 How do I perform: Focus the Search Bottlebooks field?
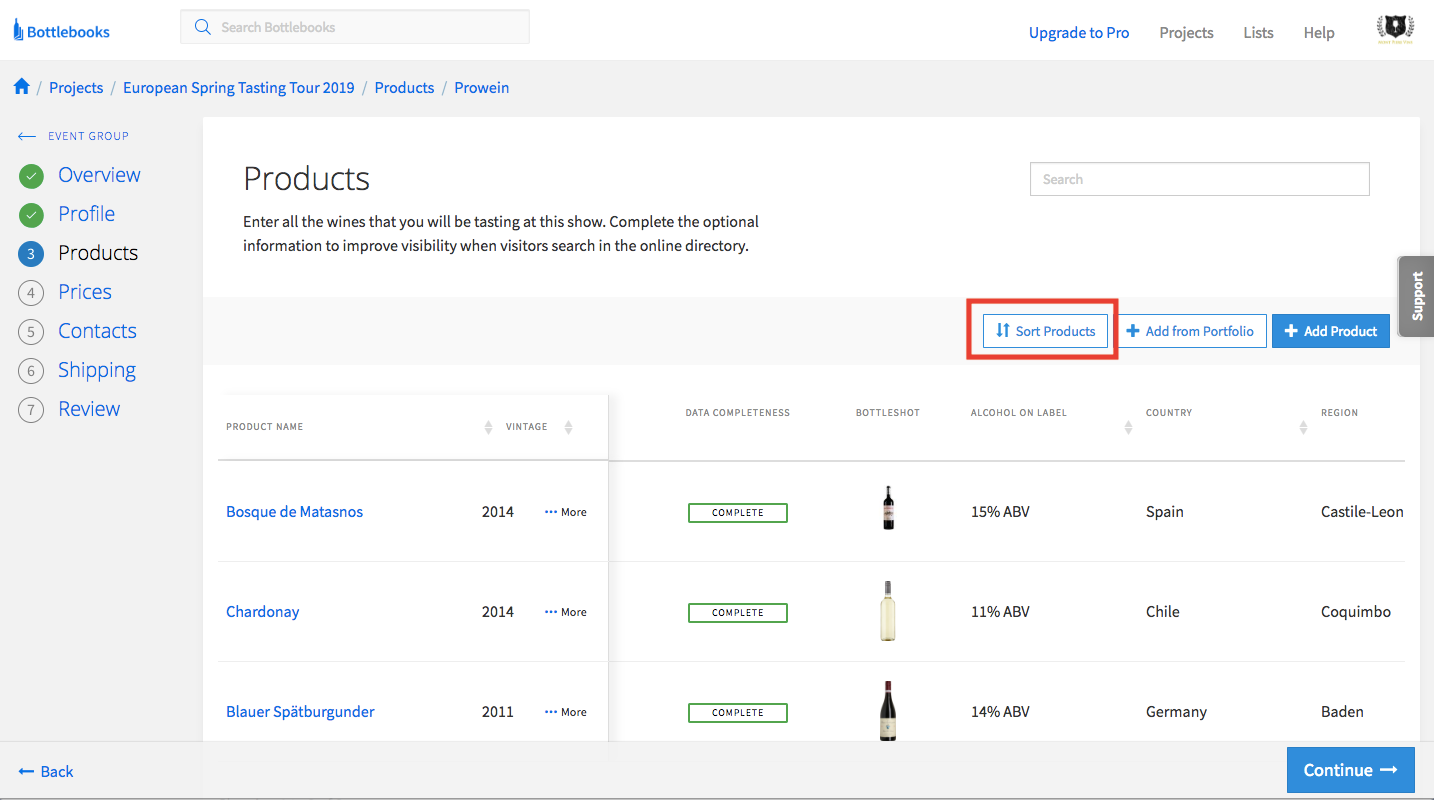[355, 27]
